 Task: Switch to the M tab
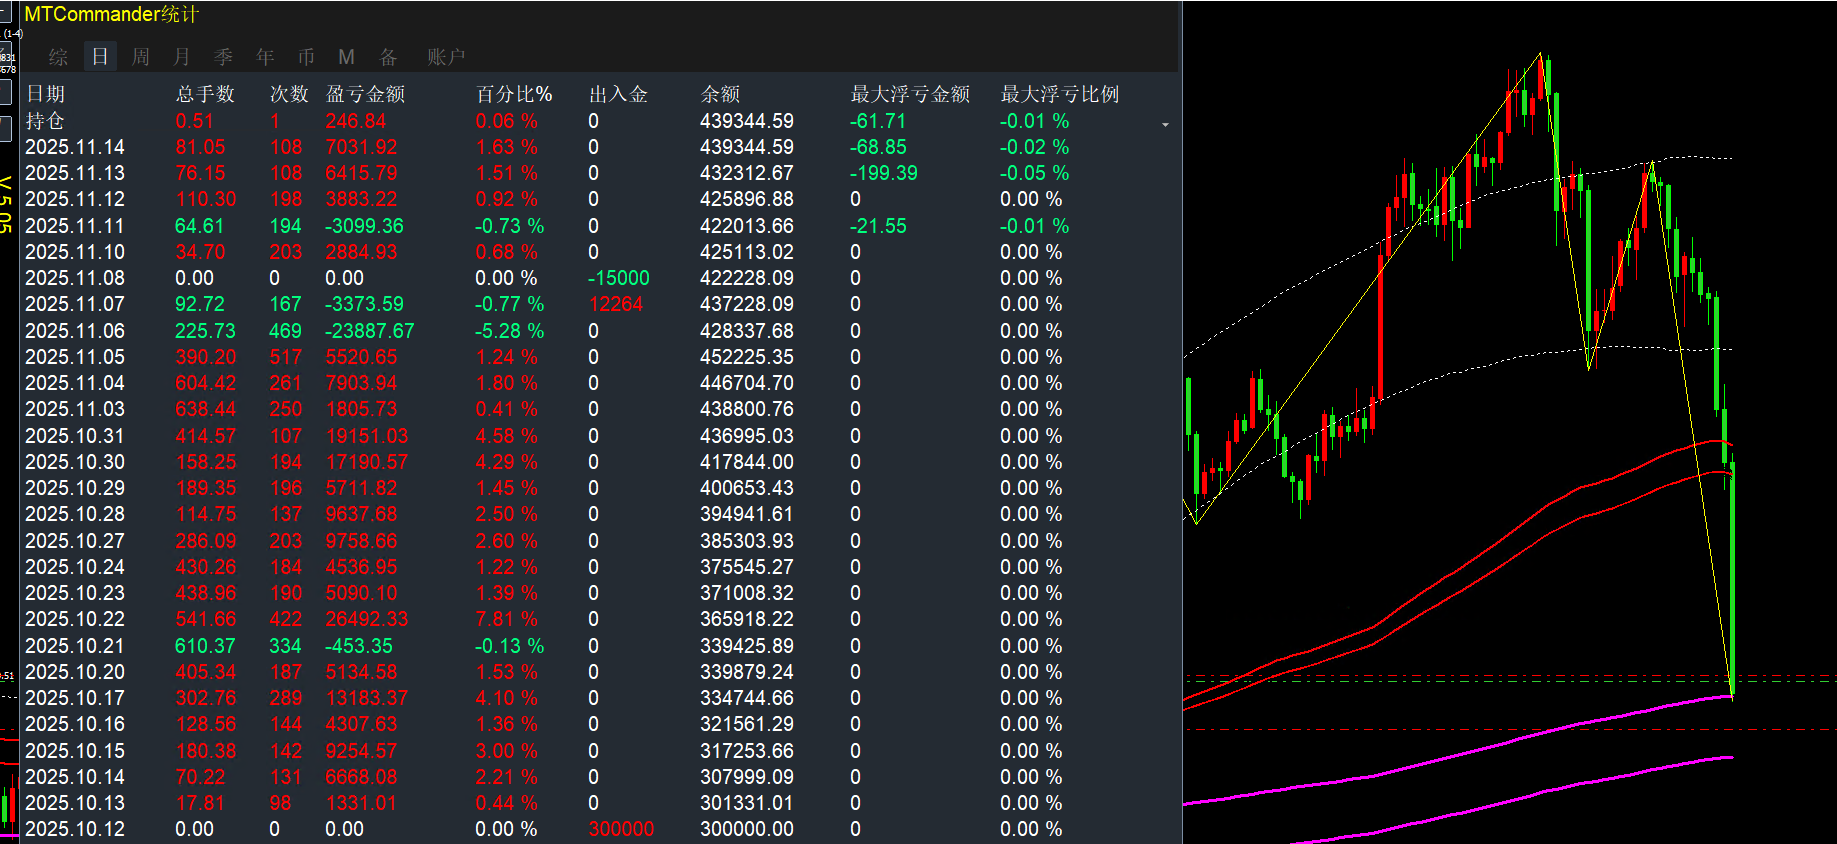point(347,57)
